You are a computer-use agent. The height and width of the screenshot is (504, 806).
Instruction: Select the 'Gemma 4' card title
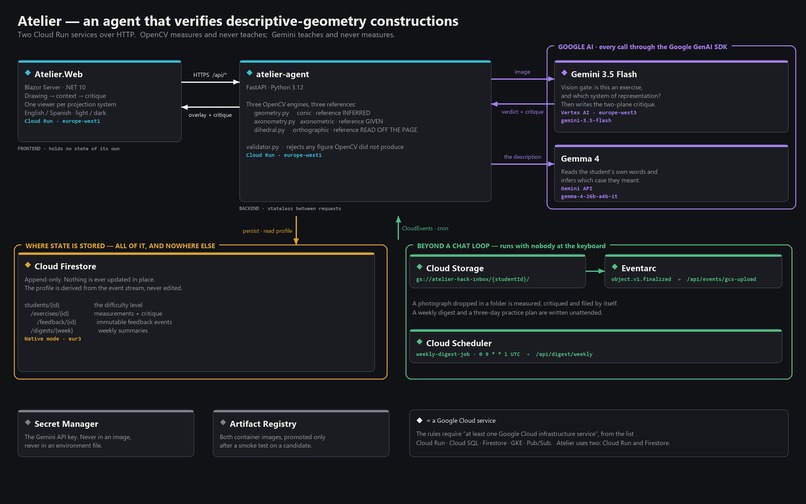(580, 158)
